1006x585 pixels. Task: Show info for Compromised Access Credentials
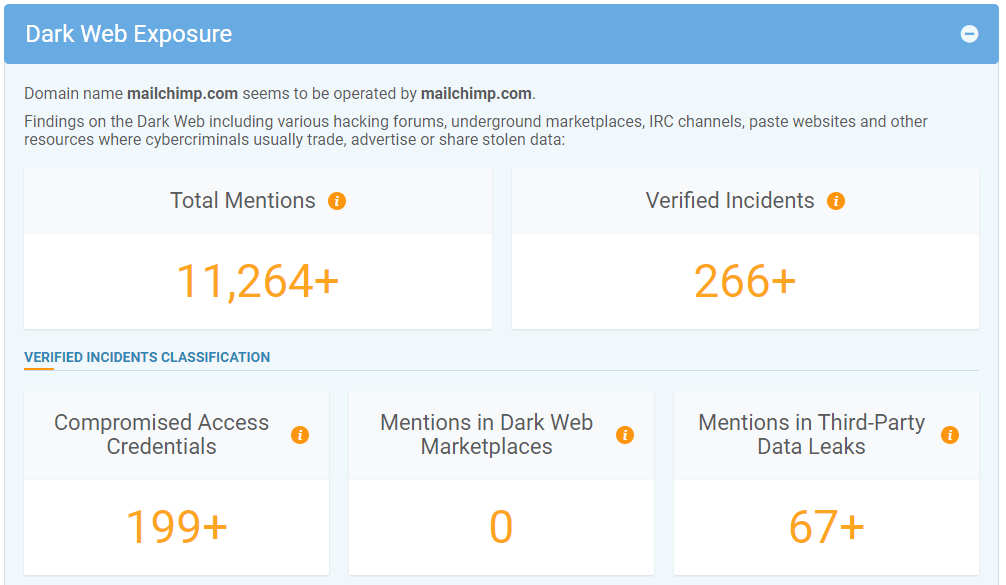300,435
